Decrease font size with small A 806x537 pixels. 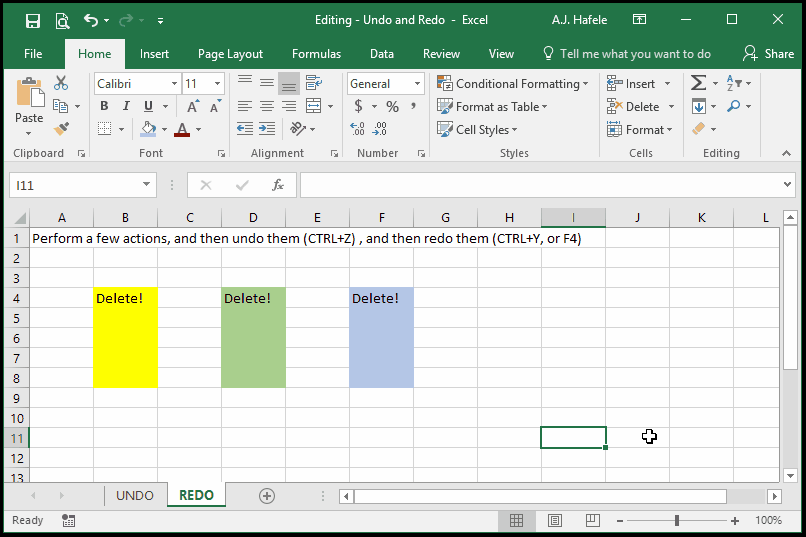coord(215,106)
